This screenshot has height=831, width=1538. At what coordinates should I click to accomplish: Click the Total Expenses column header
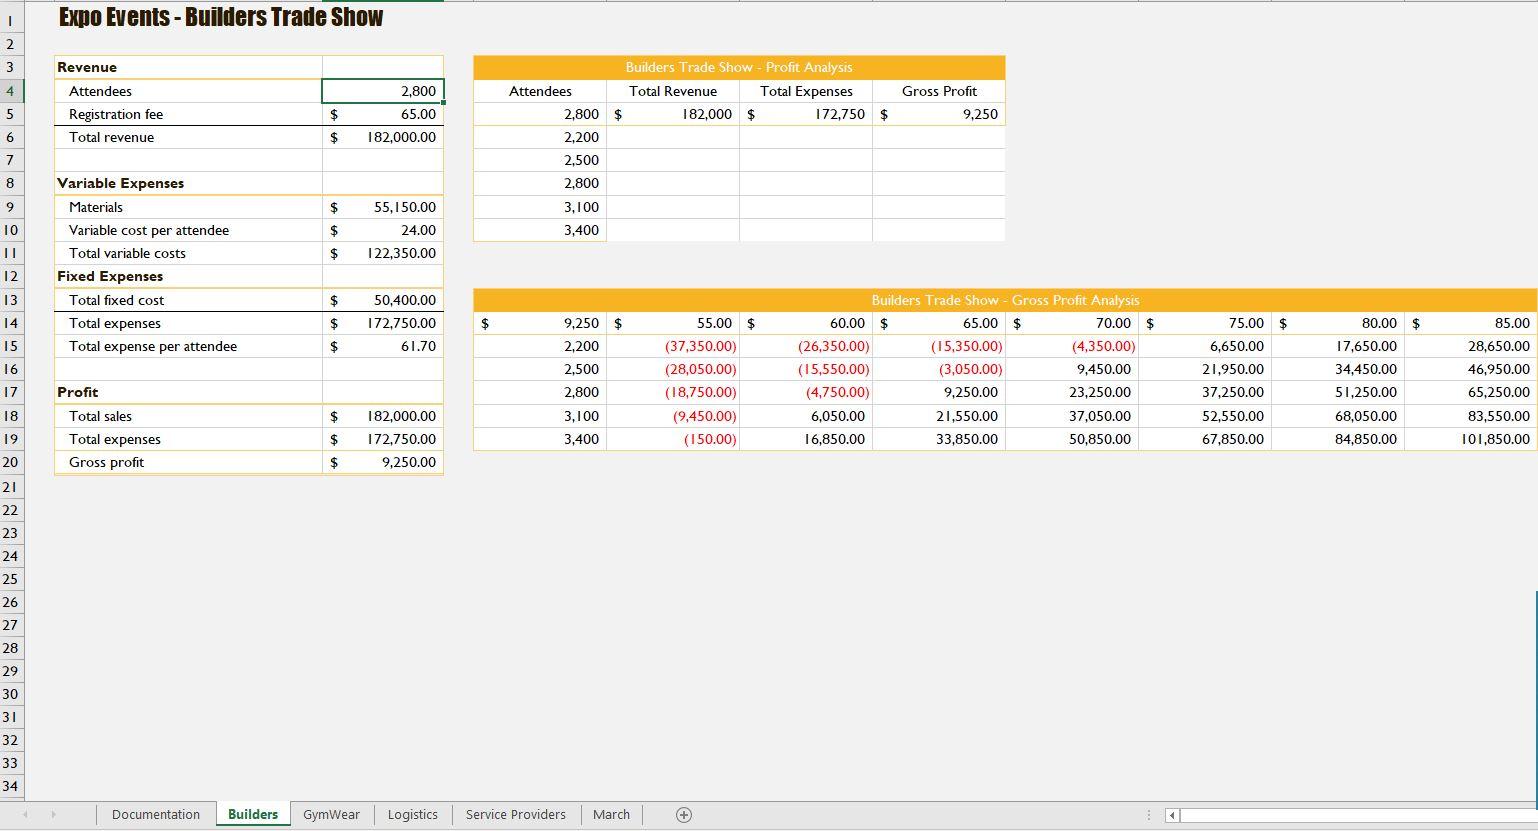pos(806,91)
